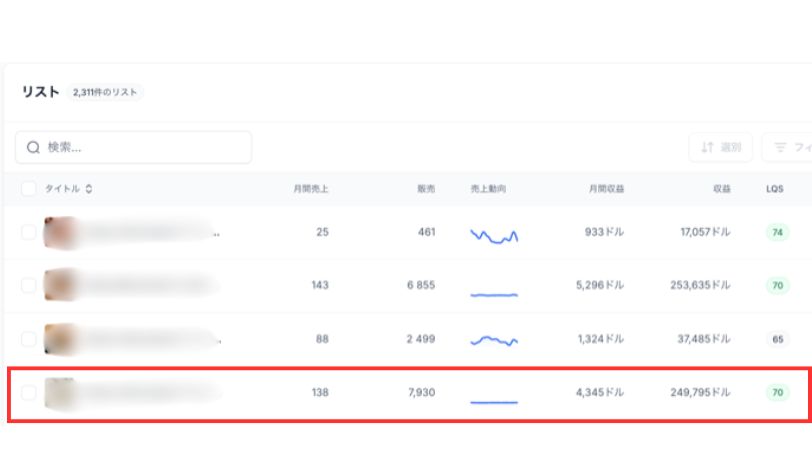Click the sparkline in the 6 855 sales row
Screen dimensions: 812x457
[x=494, y=291]
